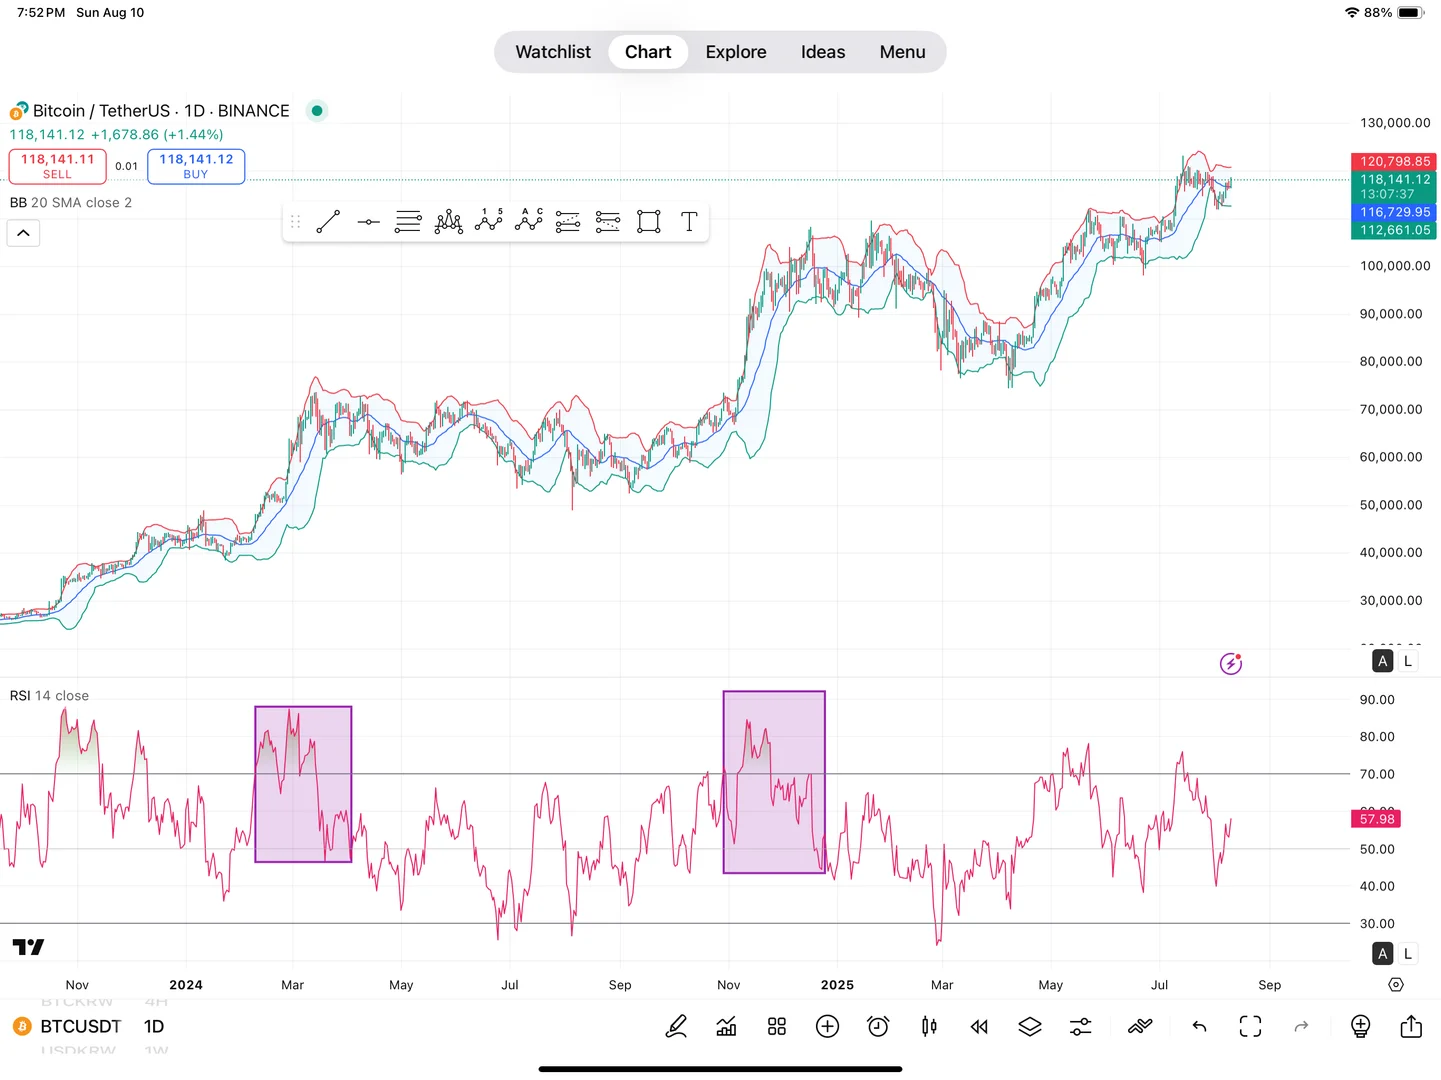Toggle log scale L on price chart
Screen dimensions: 1441x1080
[1408, 661]
